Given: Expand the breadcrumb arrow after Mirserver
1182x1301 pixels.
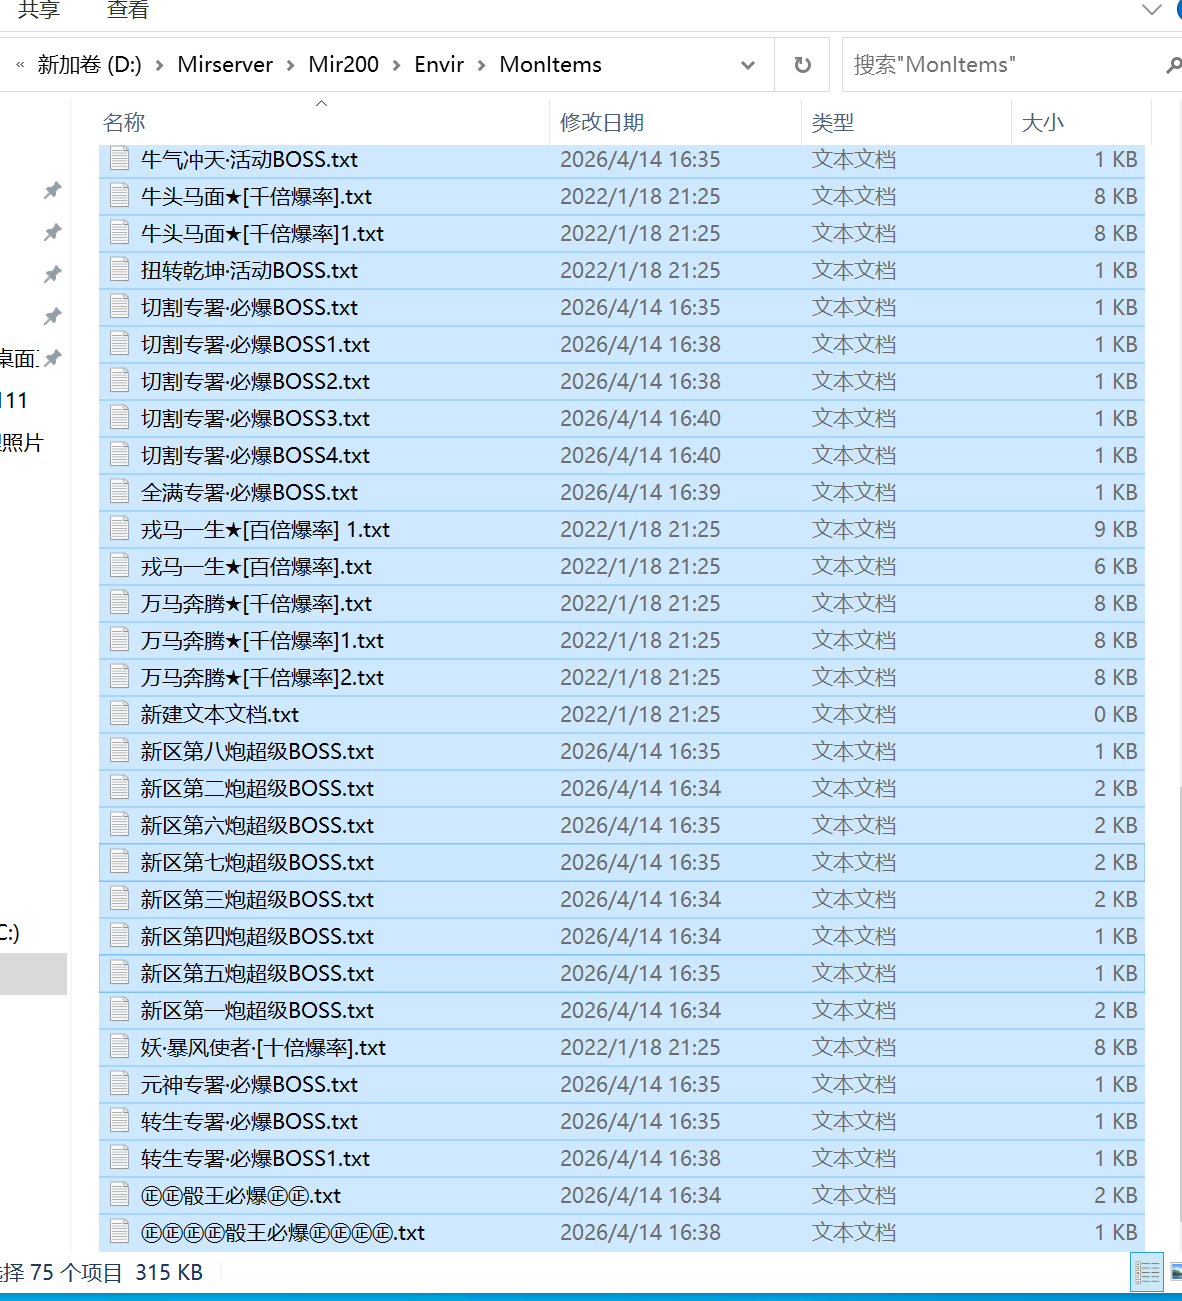Looking at the screenshot, I should pyautogui.click(x=291, y=65).
